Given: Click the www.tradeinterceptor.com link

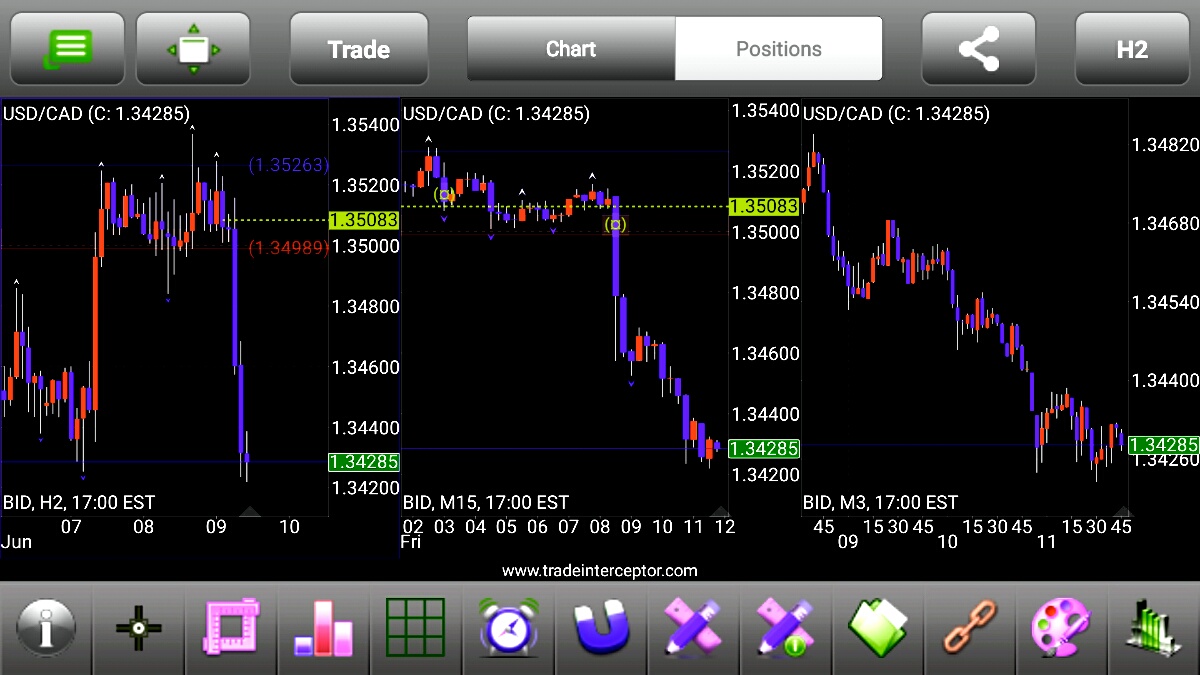Looking at the screenshot, I should point(600,571).
